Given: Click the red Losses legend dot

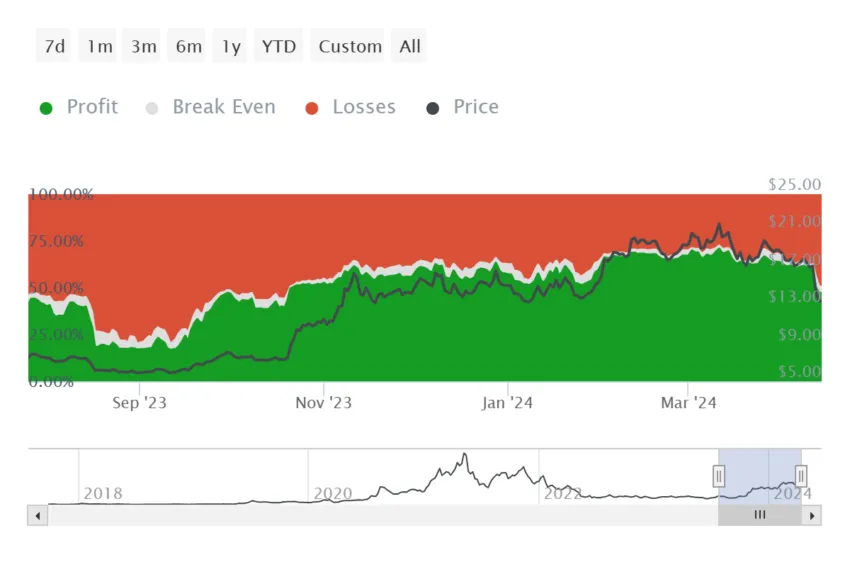Looking at the screenshot, I should (x=312, y=108).
